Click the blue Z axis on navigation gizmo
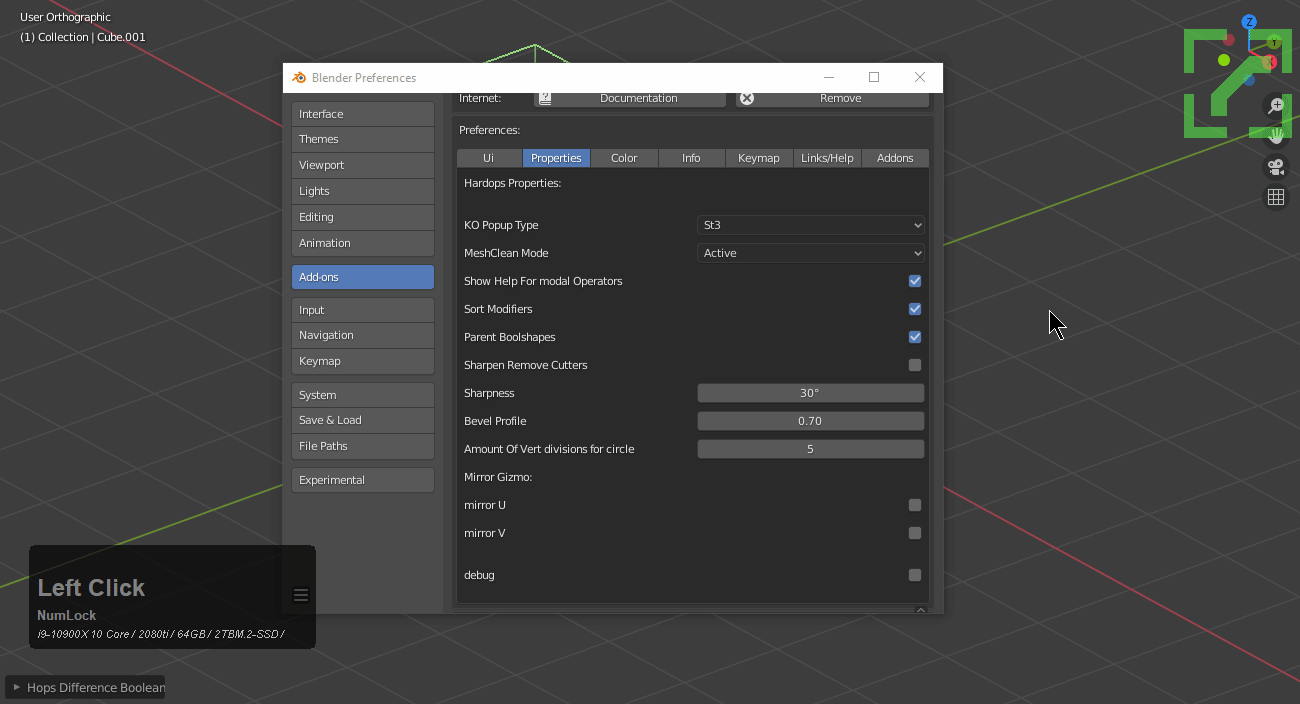 point(1249,22)
